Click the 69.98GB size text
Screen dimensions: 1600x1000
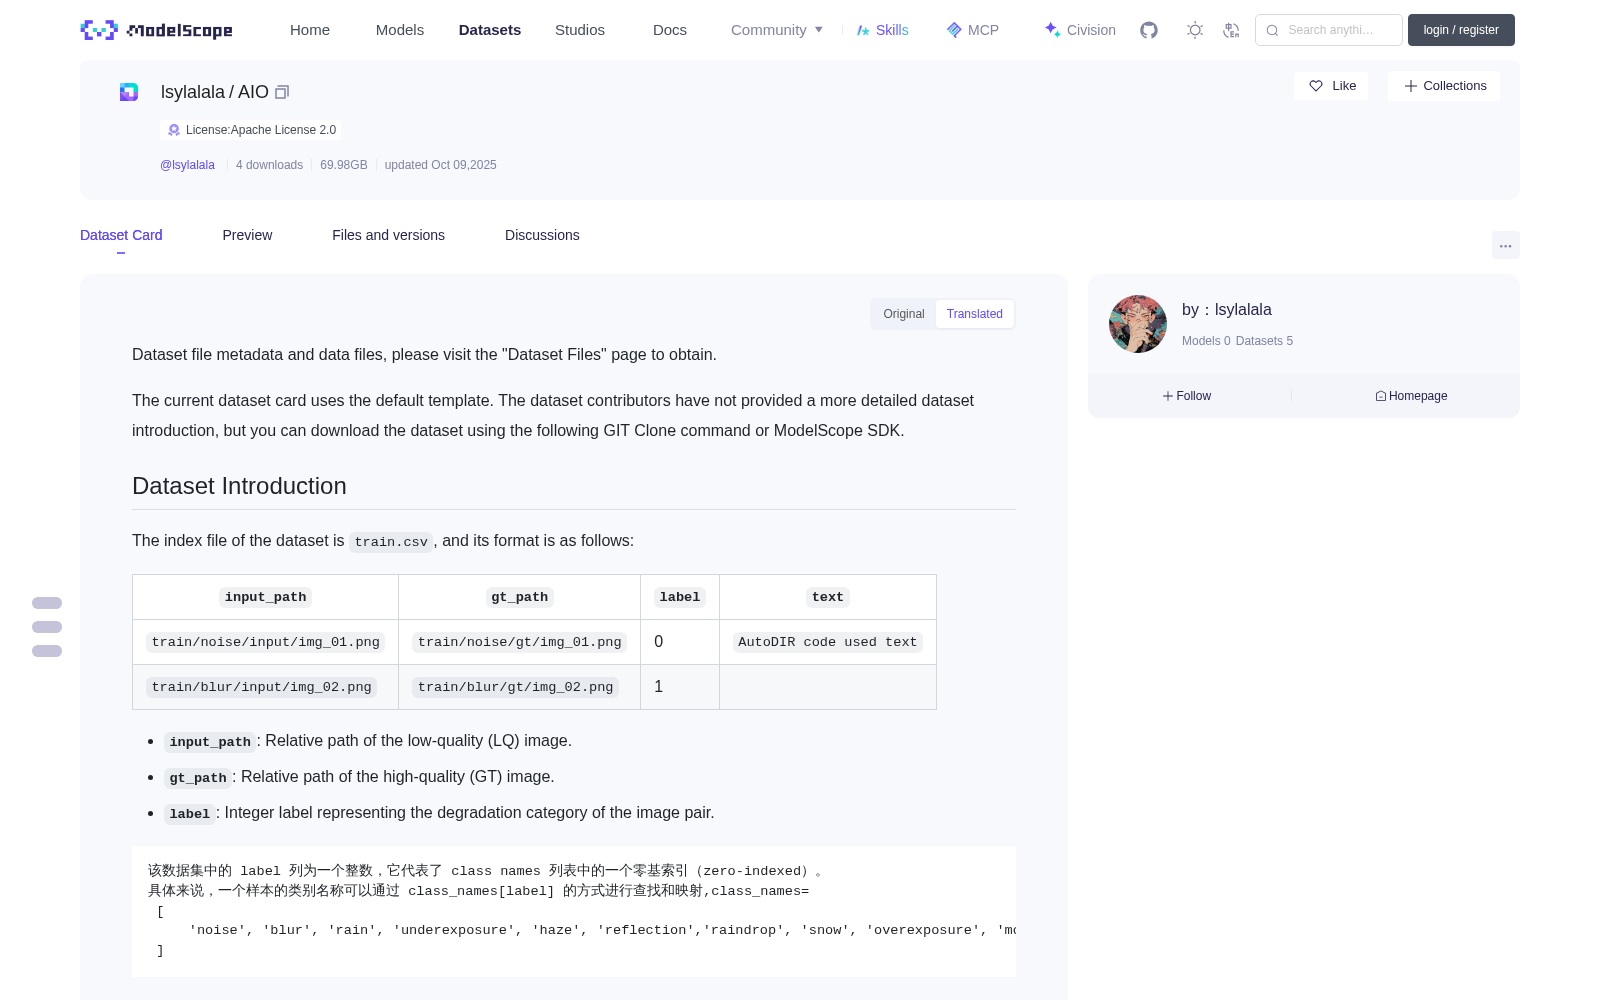pyautogui.click(x=344, y=165)
